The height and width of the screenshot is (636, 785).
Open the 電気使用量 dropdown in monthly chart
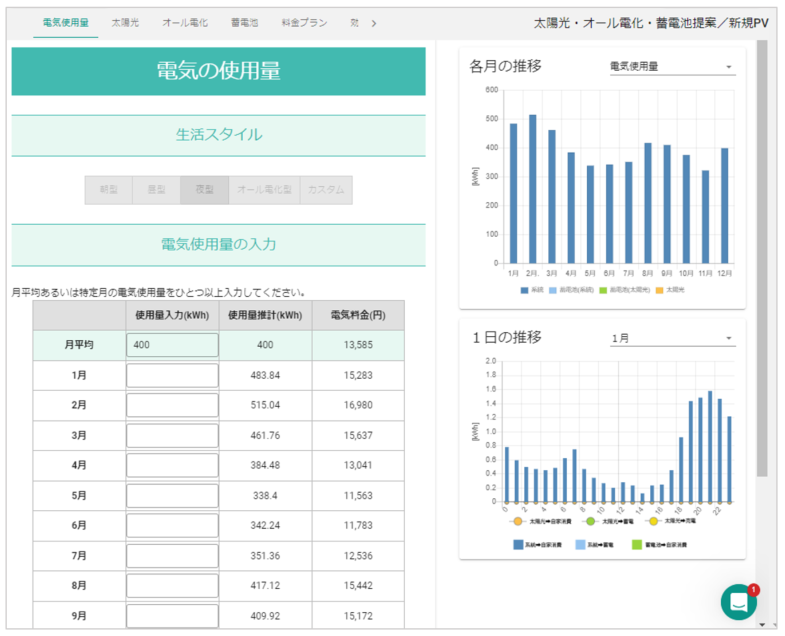point(672,67)
